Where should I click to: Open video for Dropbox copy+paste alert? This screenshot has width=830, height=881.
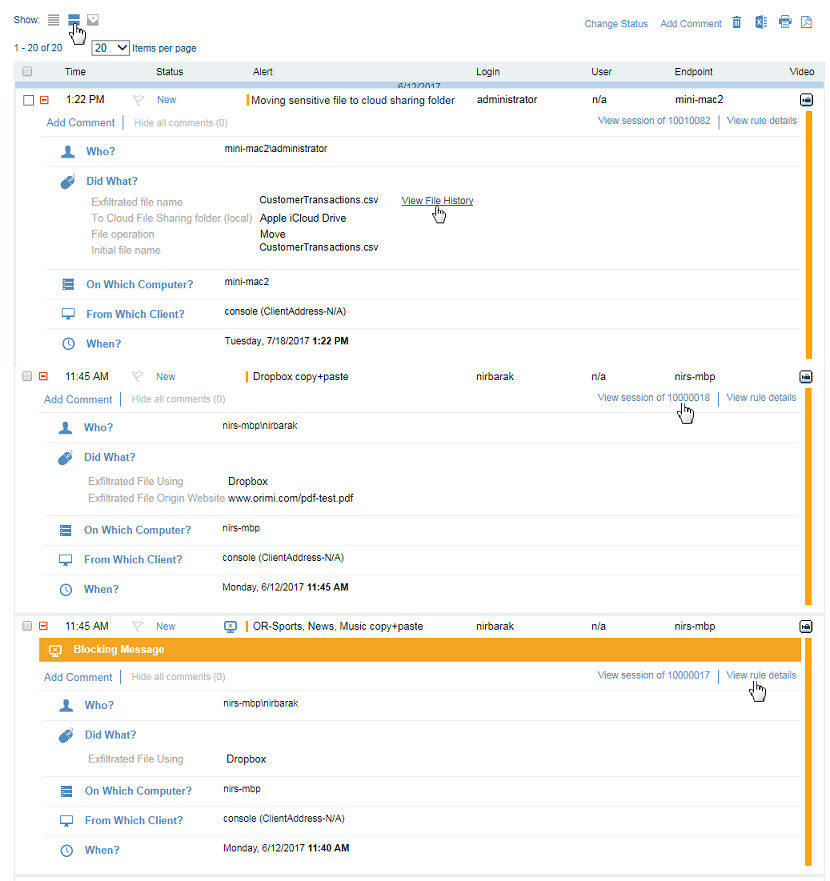(x=806, y=377)
